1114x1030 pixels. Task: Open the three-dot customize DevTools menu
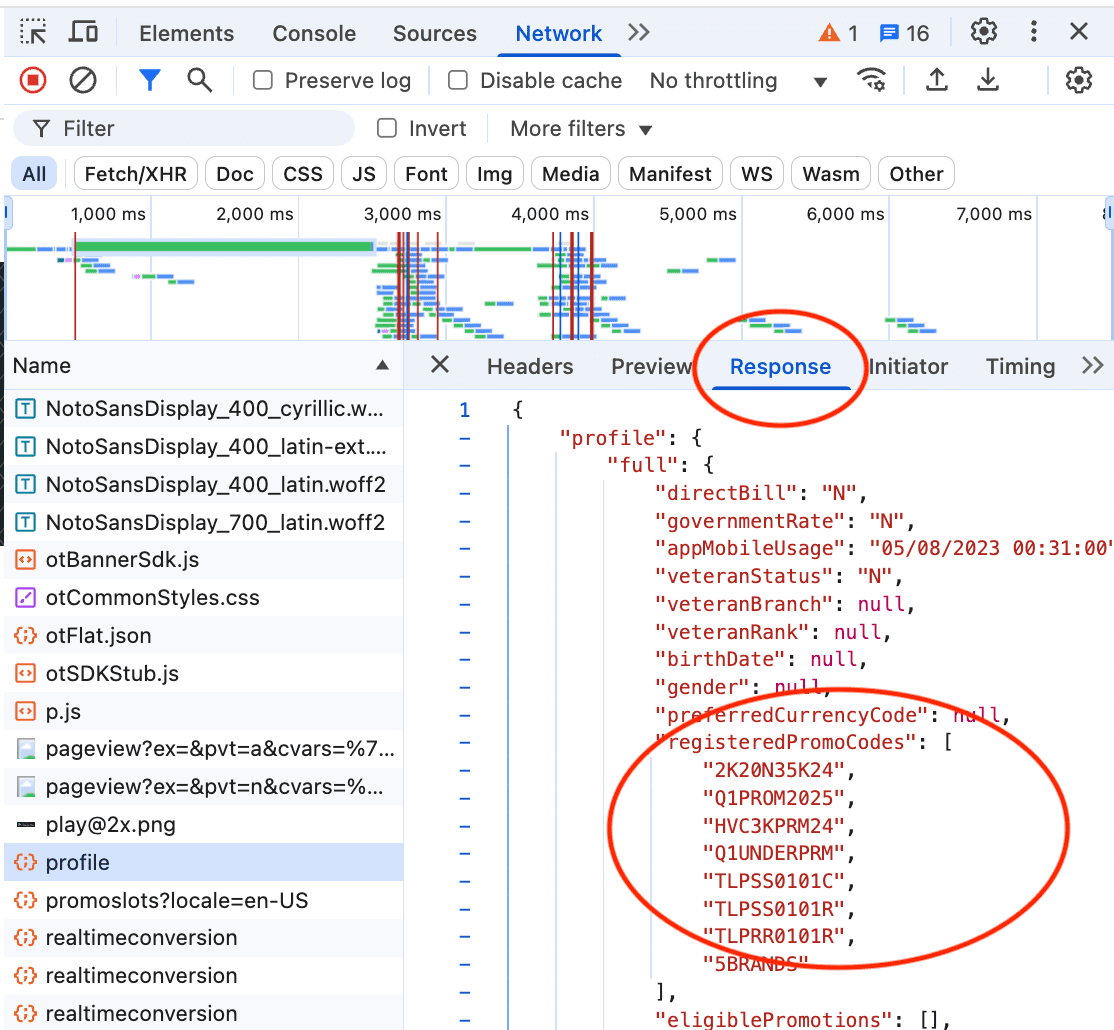(1034, 32)
